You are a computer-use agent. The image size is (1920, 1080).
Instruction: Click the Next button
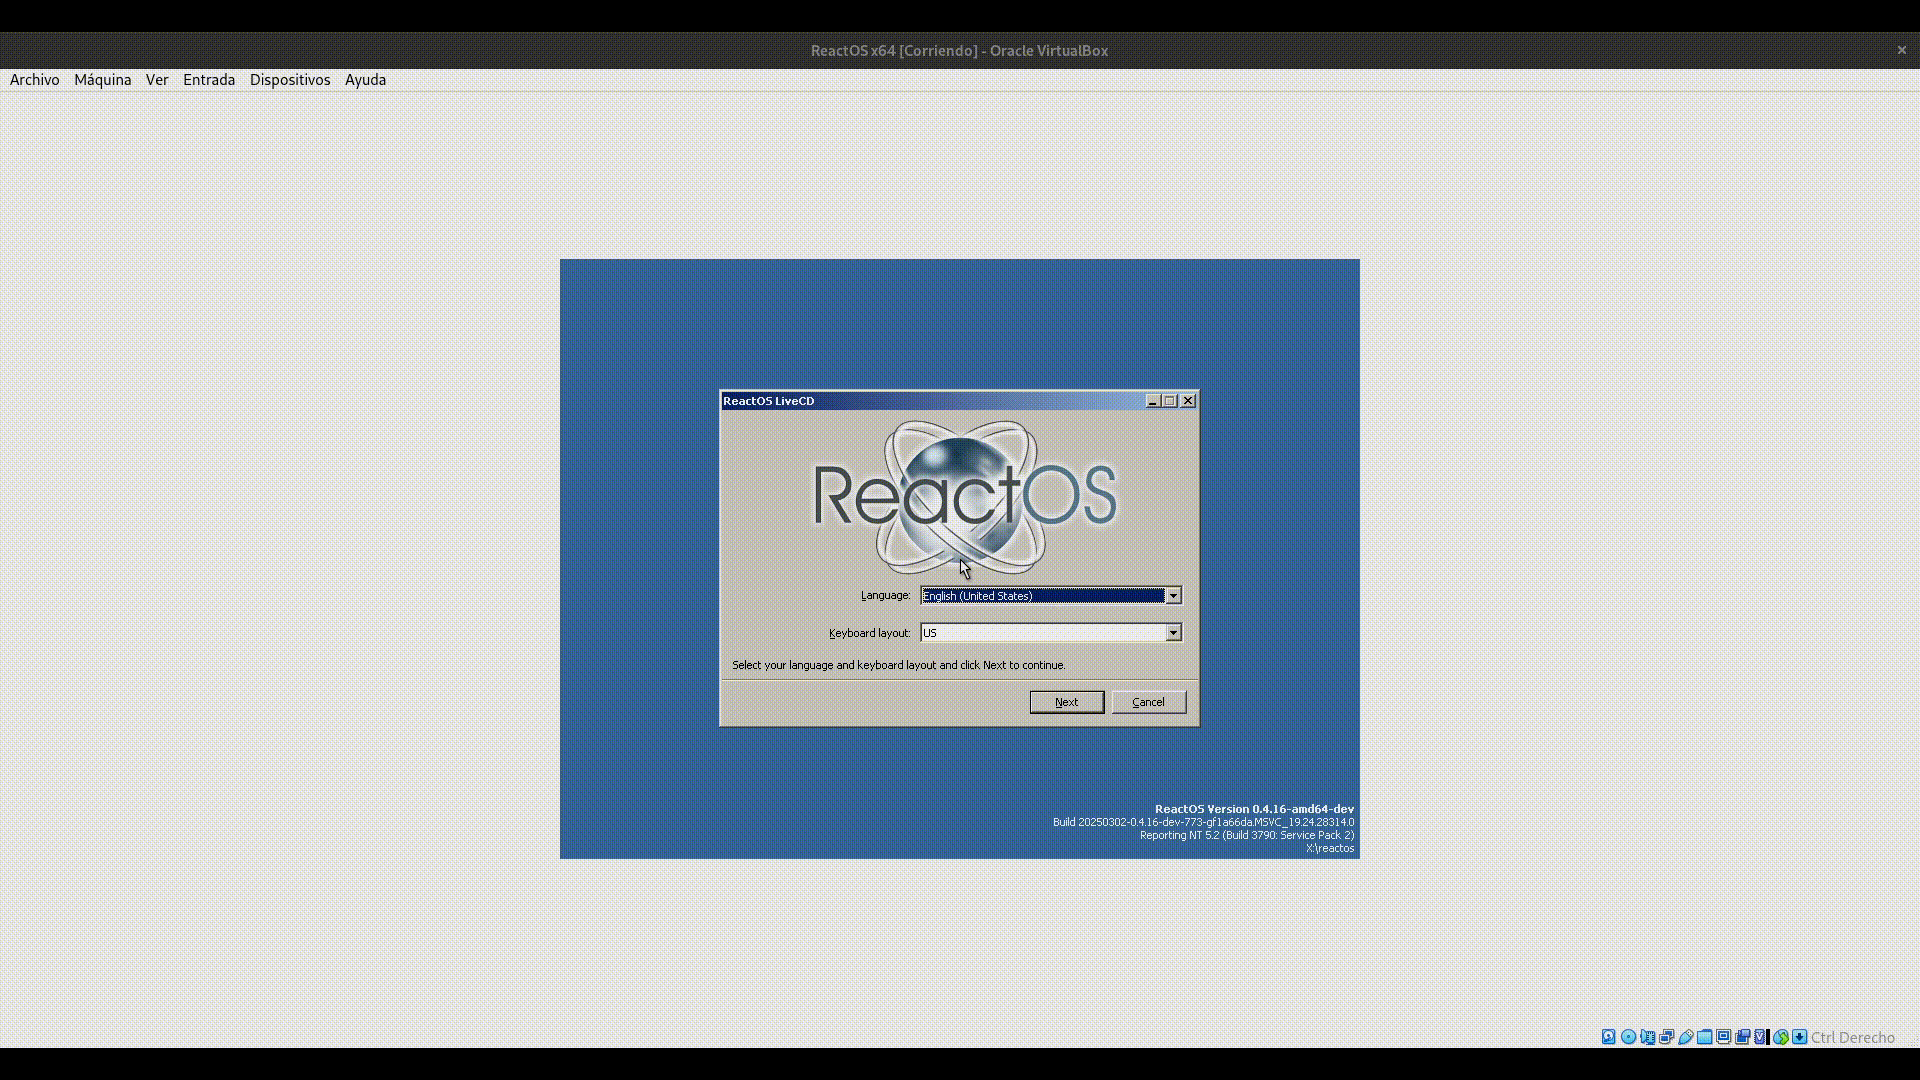1067,702
